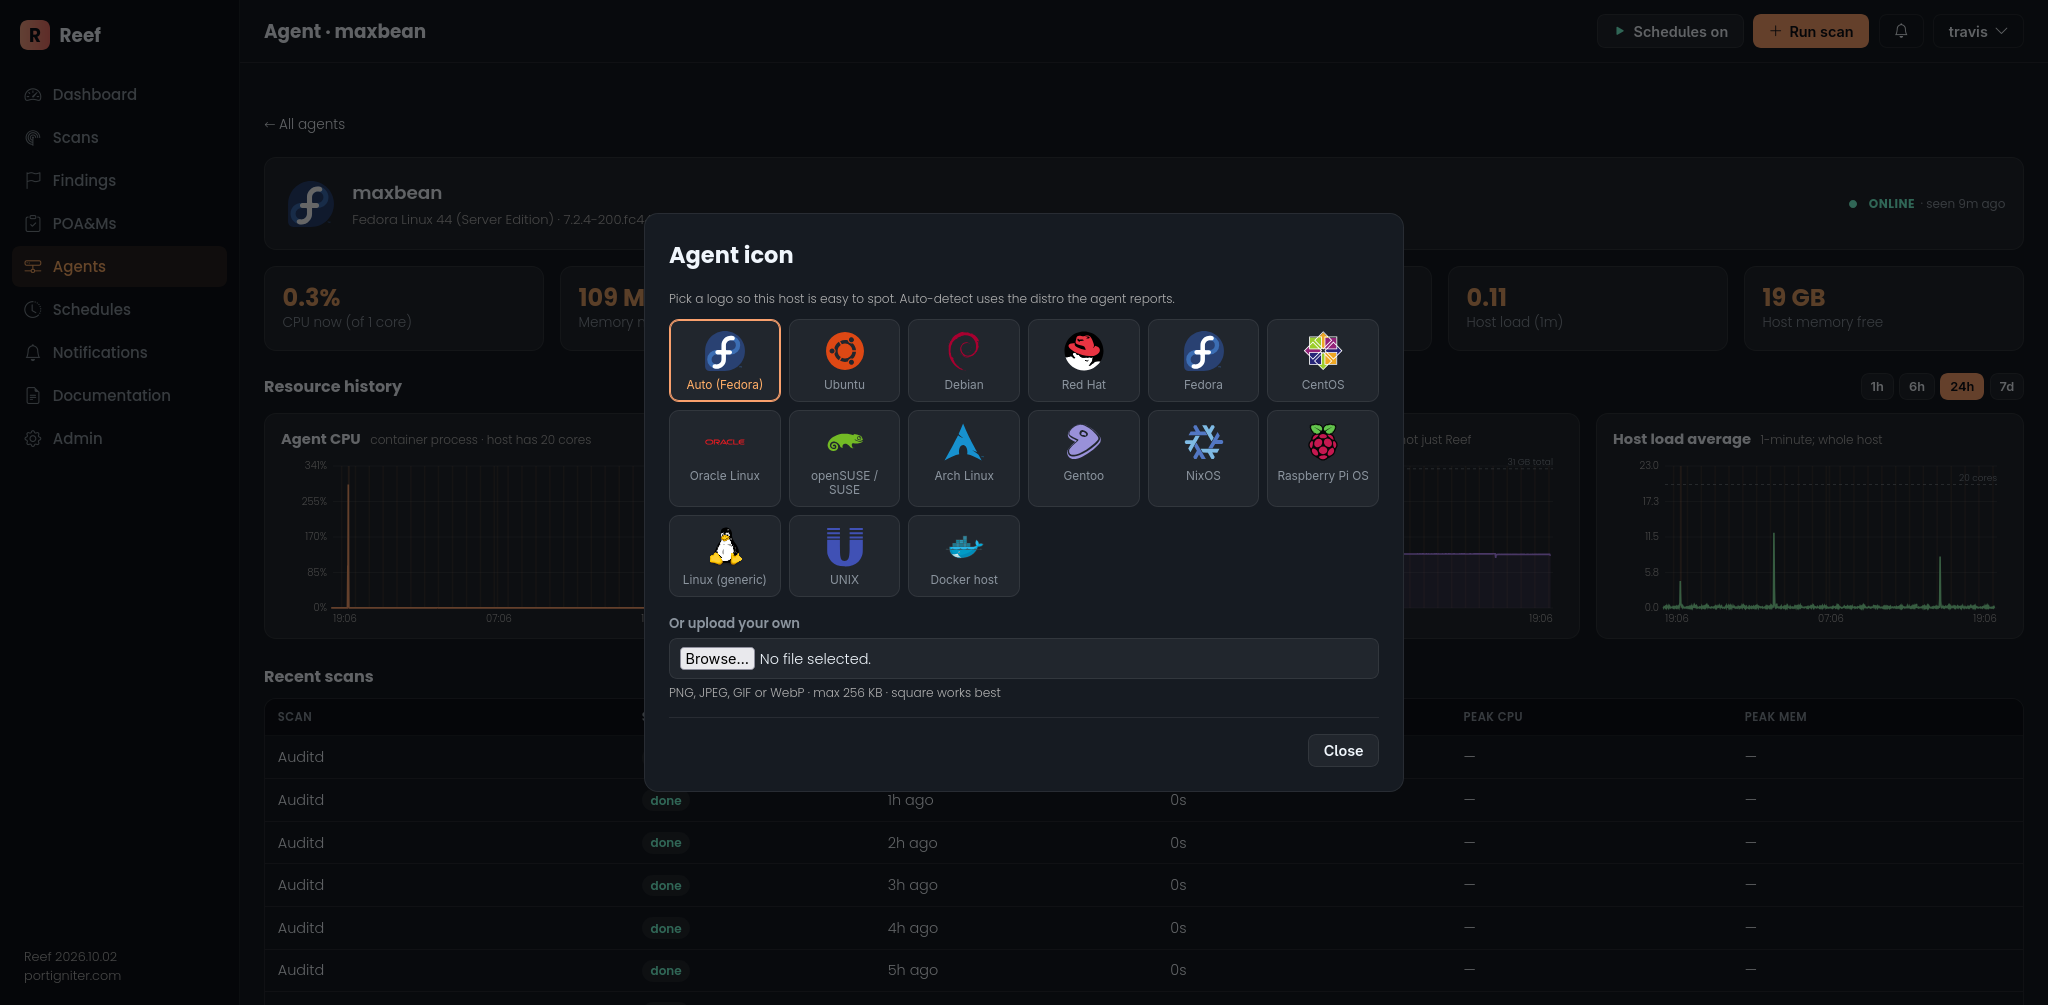Image resolution: width=2048 pixels, height=1005 pixels.
Task: Switch resource history to 6h
Action: click(x=1917, y=386)
